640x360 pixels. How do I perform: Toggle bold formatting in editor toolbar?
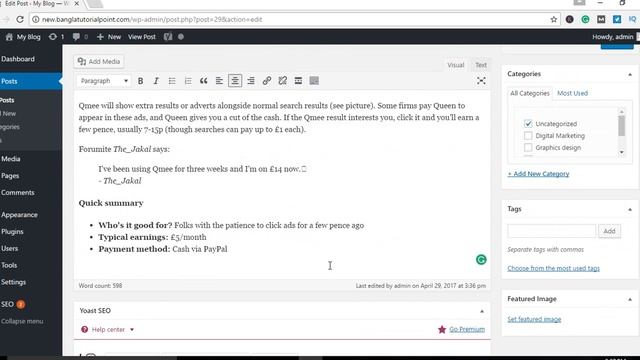140,81
